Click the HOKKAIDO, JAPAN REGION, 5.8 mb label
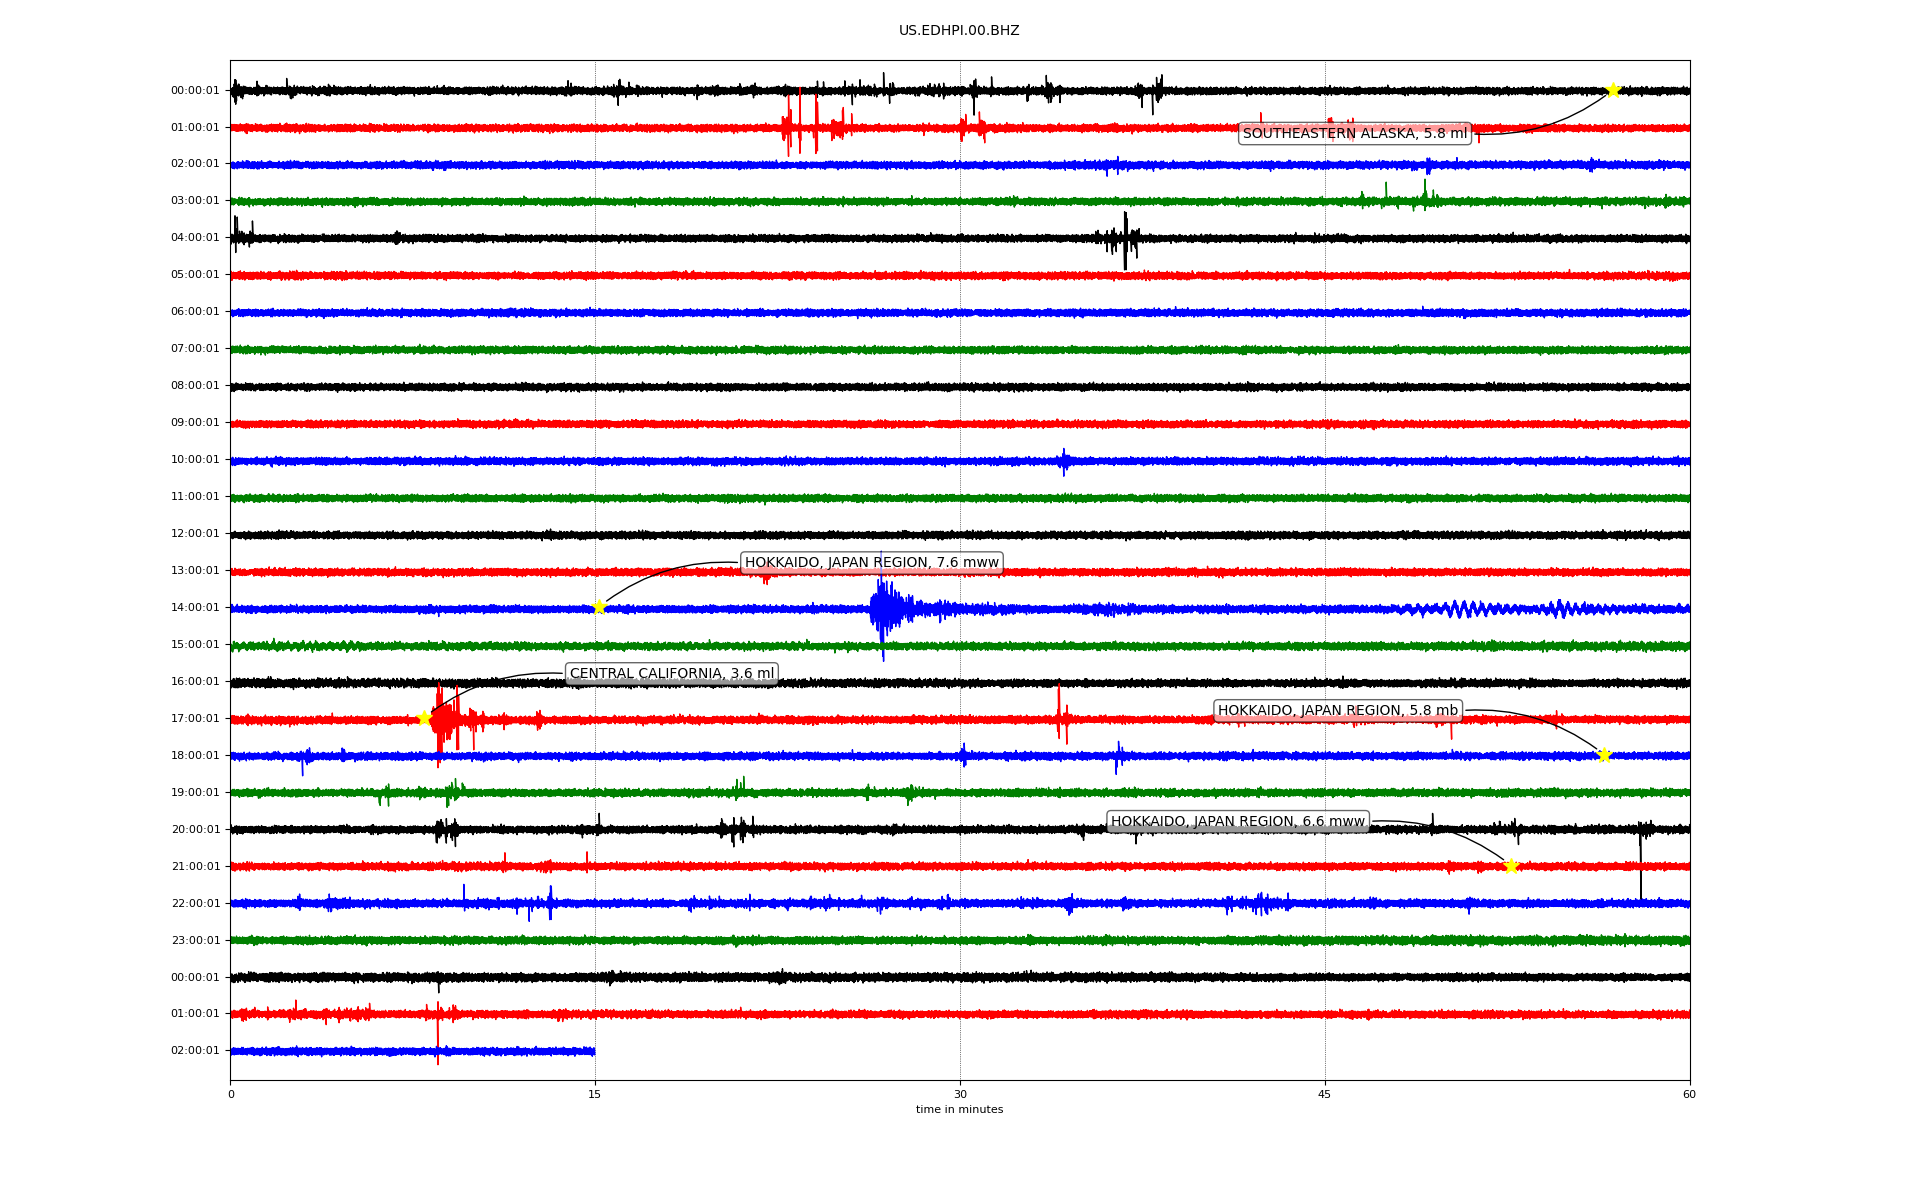 pyautogui.click(x=1337, y=710)
